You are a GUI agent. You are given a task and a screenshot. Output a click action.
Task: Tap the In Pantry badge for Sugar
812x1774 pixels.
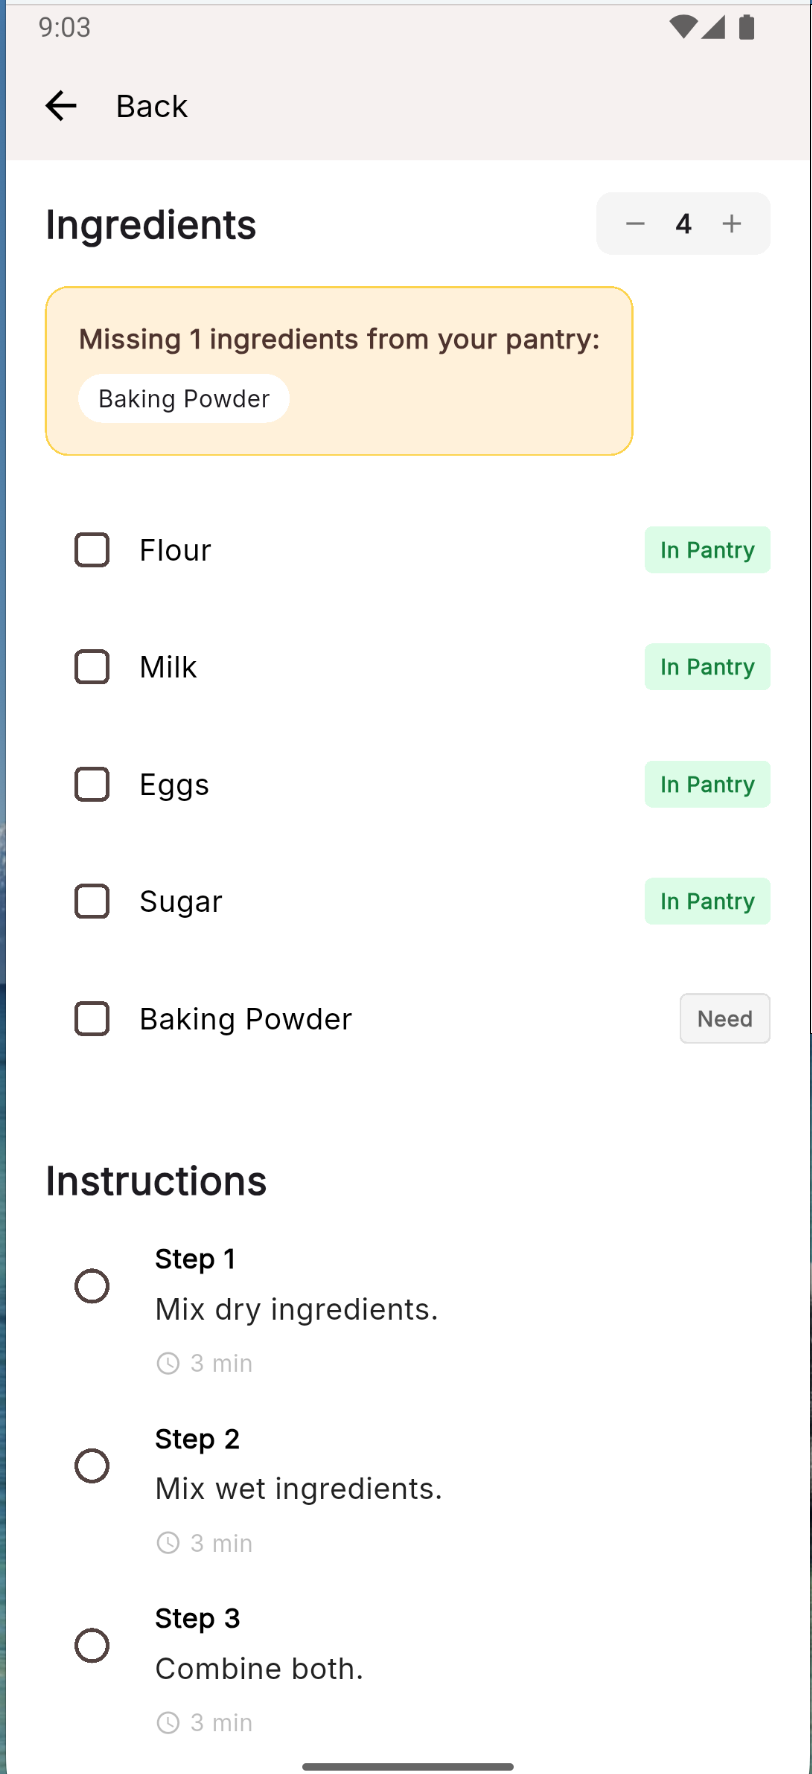(707, 902)
